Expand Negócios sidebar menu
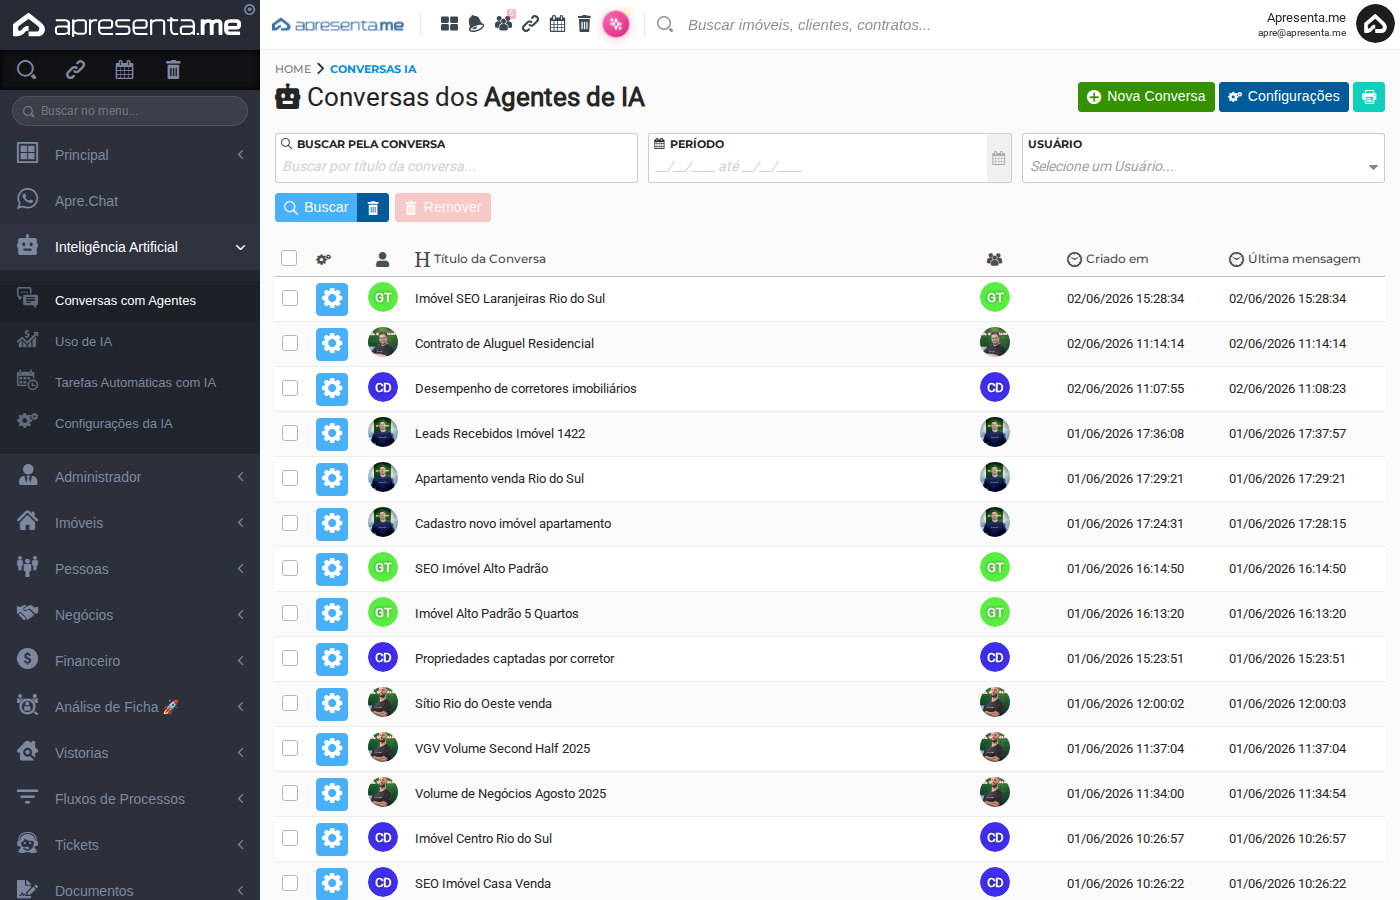Viewport: 1400px width, 900px height. [130, 615]
